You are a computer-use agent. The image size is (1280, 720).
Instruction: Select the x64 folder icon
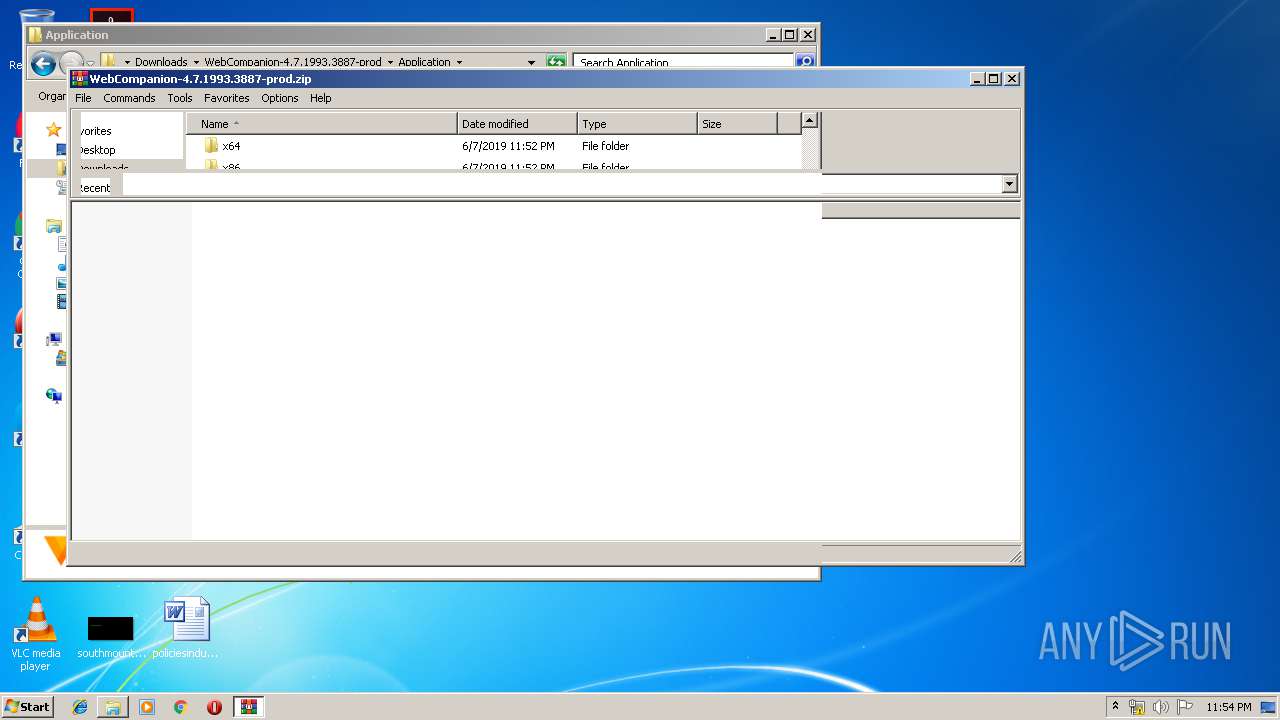pos(211,146)
